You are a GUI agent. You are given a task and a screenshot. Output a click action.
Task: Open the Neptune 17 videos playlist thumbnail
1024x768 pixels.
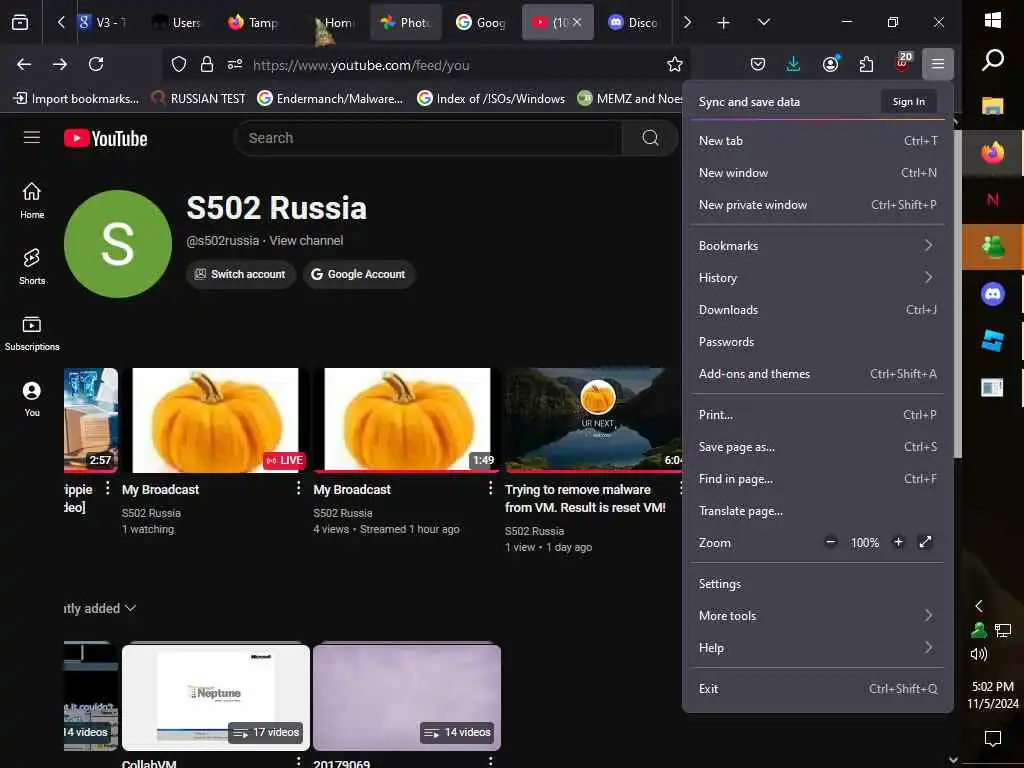click(x=216, y=697)
